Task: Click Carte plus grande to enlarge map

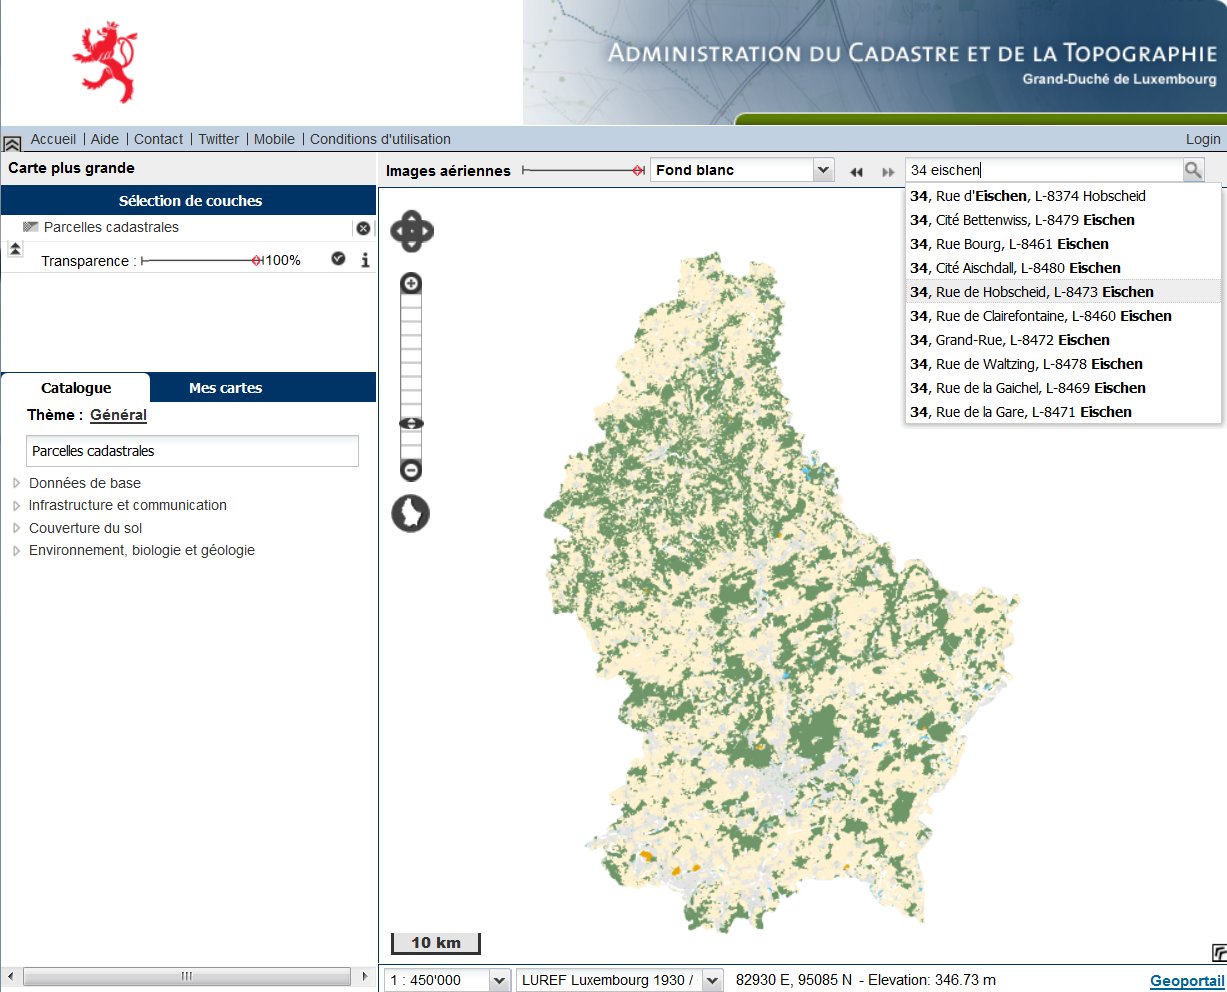Action: coord(71,168)
